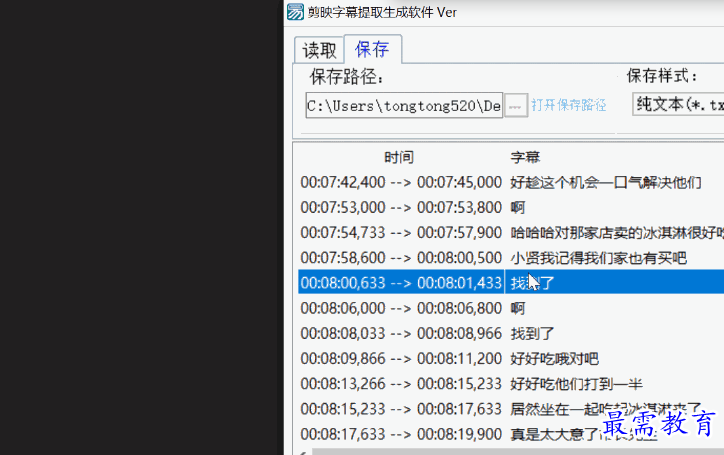The height and width of the screenshot is (455, 724).
Task: Select the 保存 tab
Action: (x=372, y=49)
